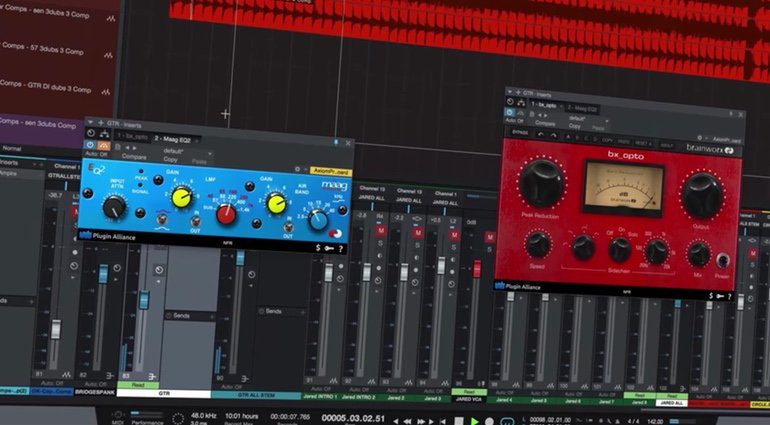Screen dimensions: 770x425
Task: Click Compare in the bx_opto window
Action: coord(545,123)
